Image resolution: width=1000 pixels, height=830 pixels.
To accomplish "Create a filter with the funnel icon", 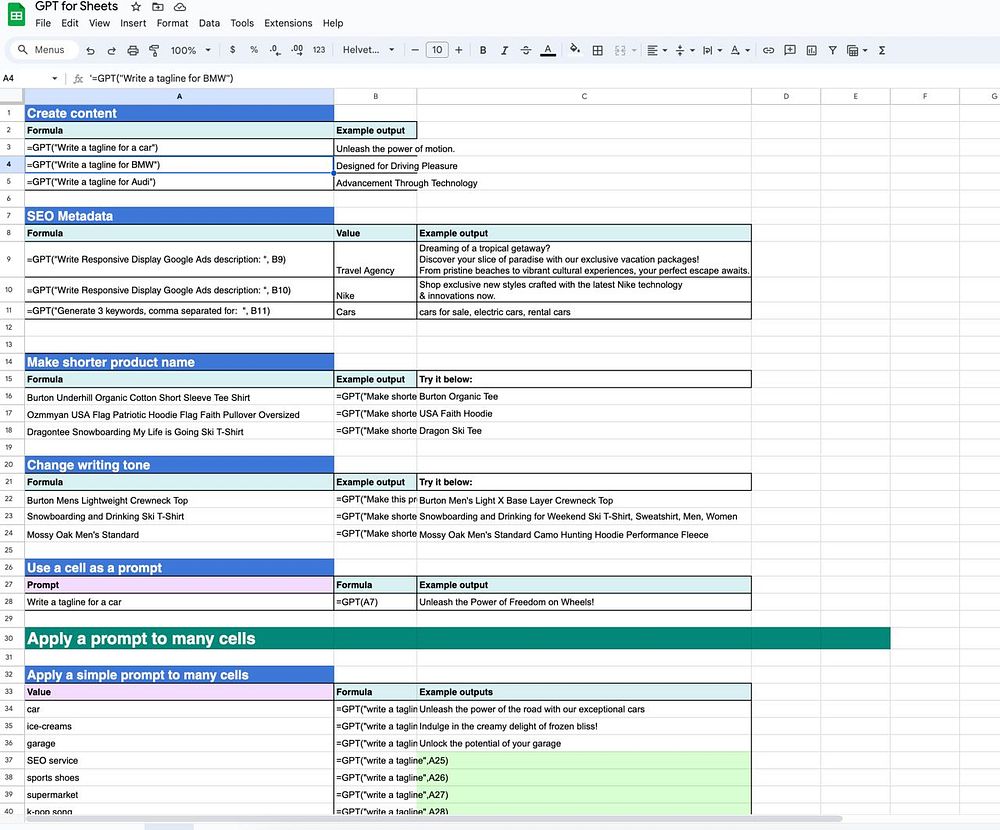I will [x=830, y=50].
